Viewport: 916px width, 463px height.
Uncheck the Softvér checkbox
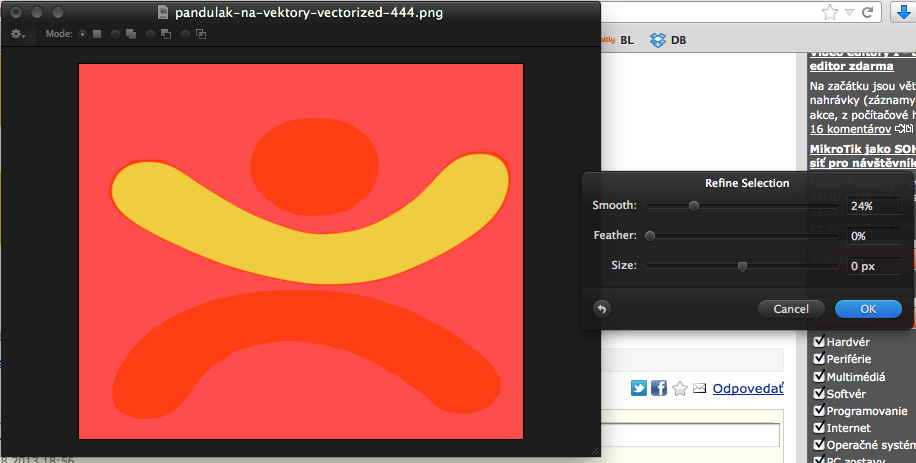pyautogui.click(x=819, y=392)
